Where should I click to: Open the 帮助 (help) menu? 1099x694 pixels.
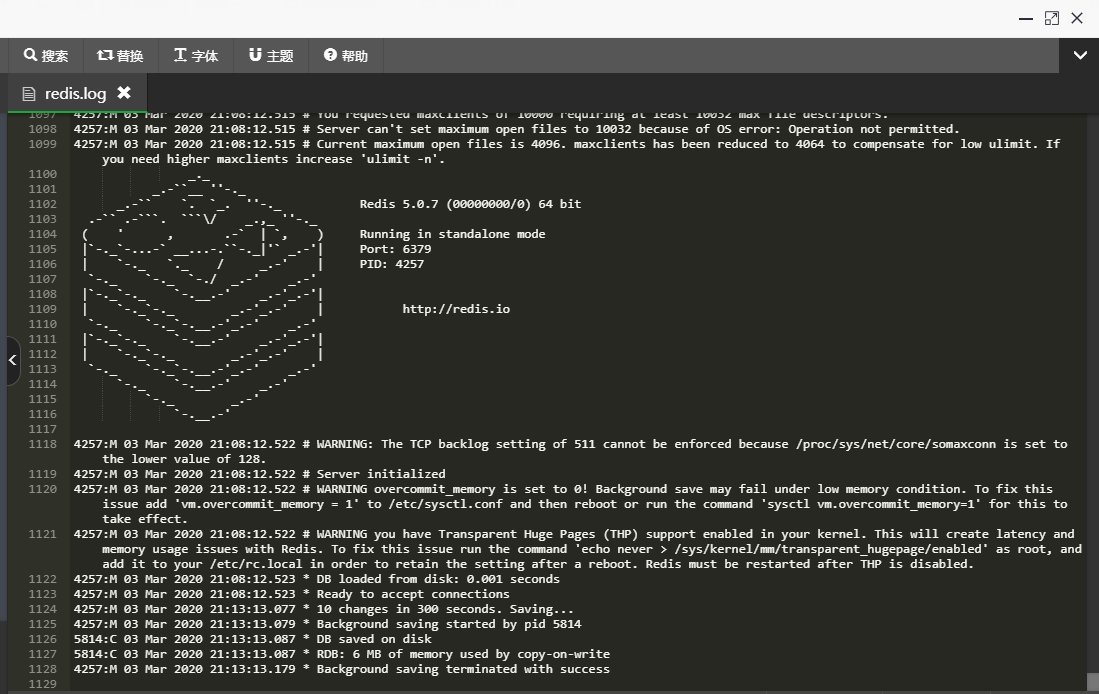pos(346,56)
